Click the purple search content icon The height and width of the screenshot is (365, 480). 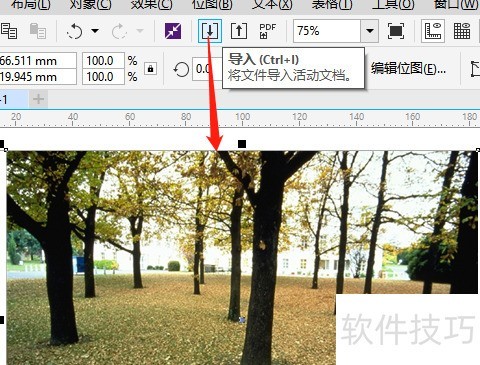pyautogui.click(x=173, y=31)
